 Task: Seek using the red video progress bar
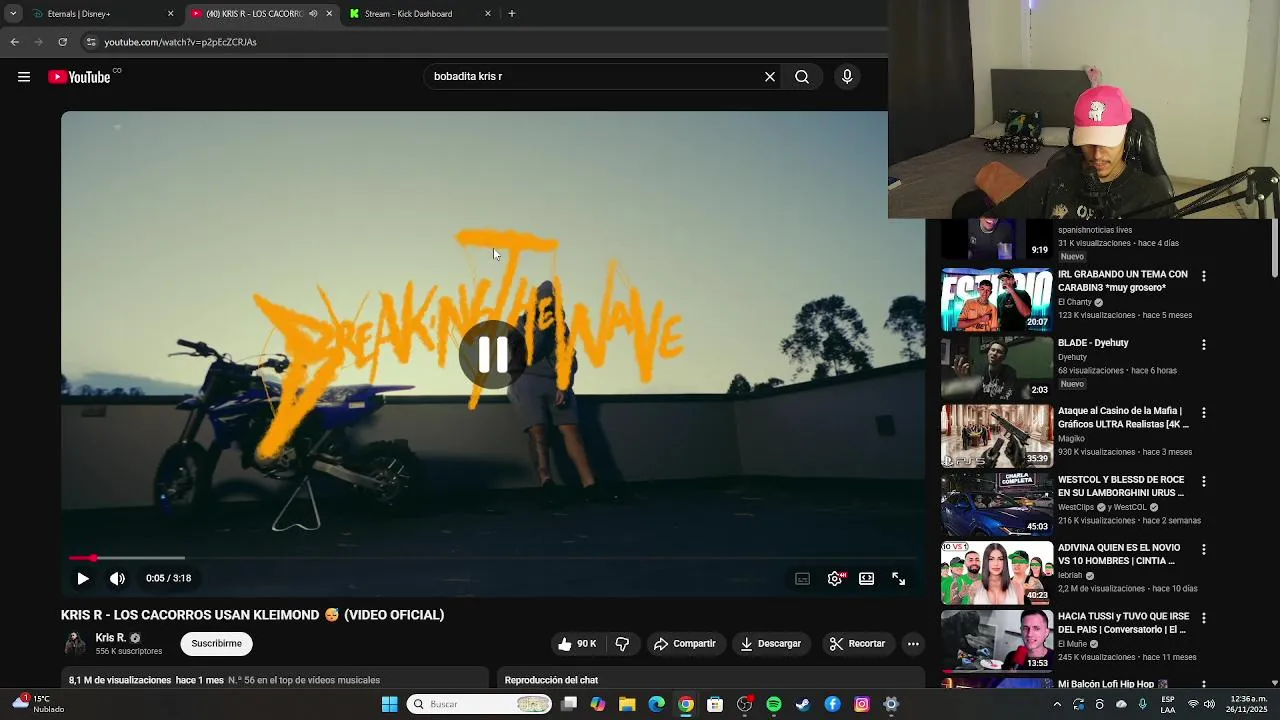tap(493, 558)
